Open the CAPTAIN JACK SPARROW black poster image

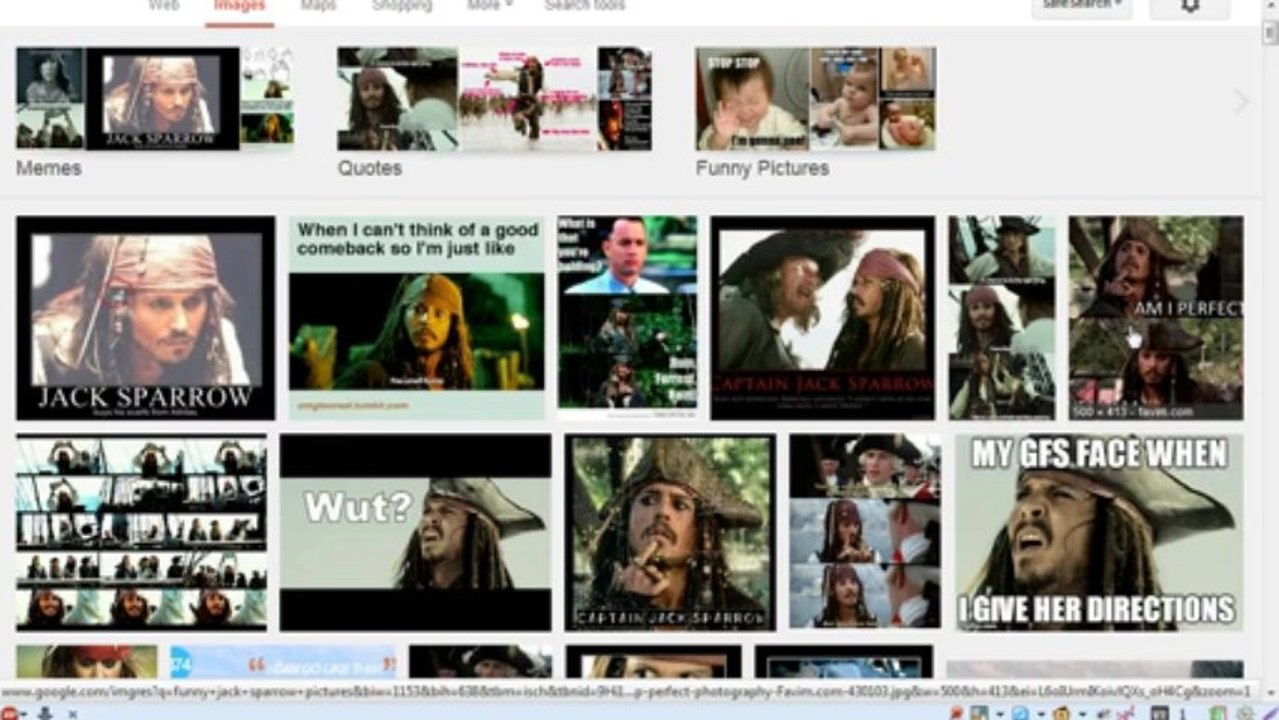pos(822,318)
